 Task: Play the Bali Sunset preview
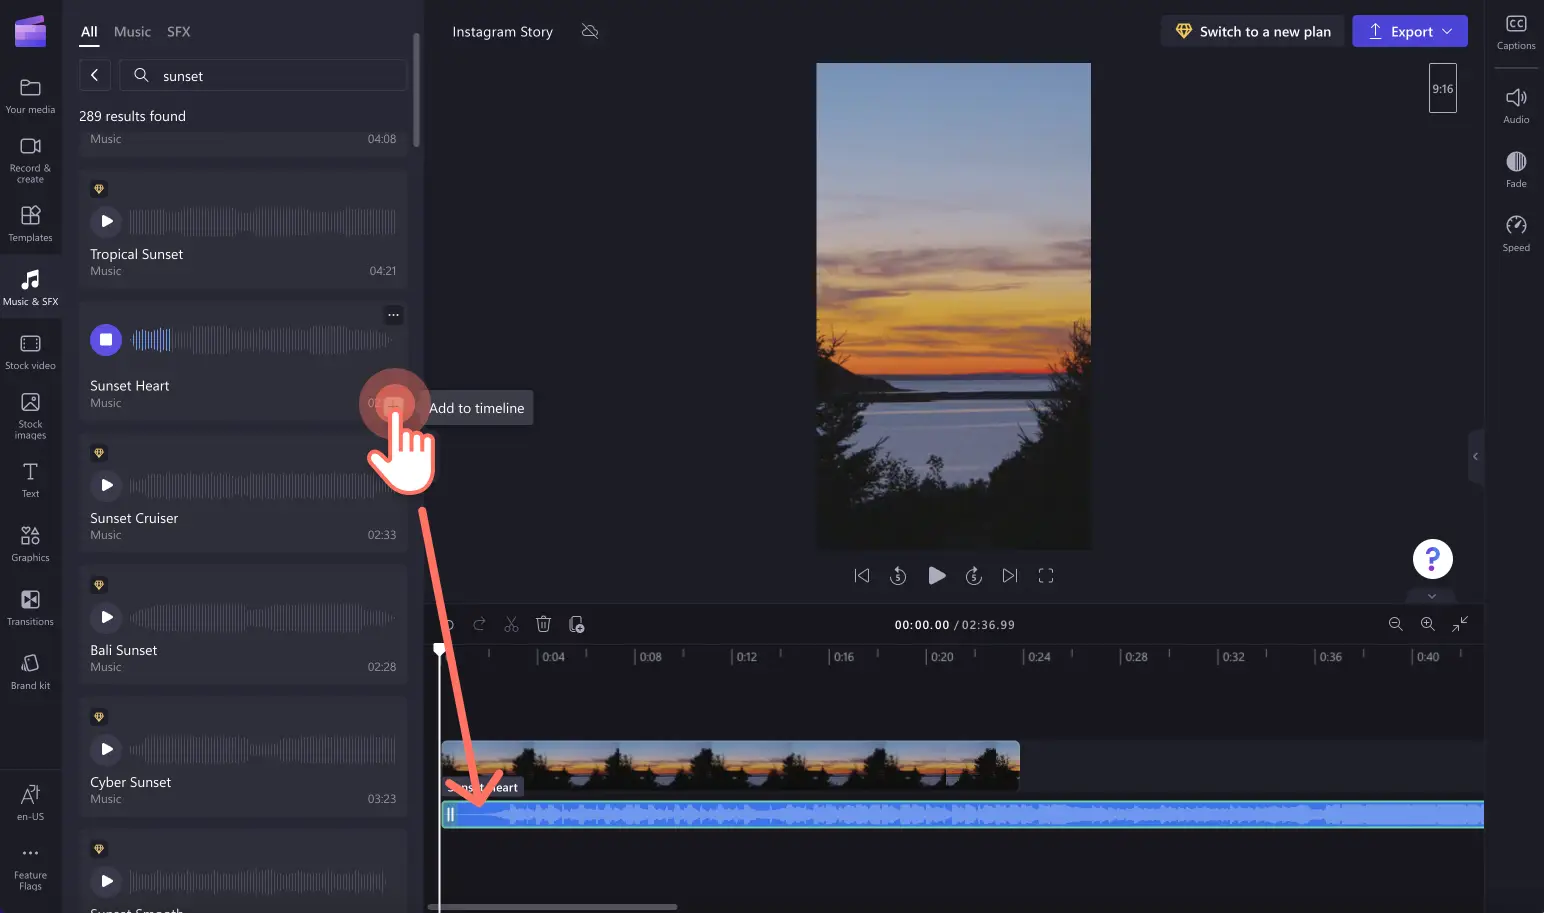106,617
